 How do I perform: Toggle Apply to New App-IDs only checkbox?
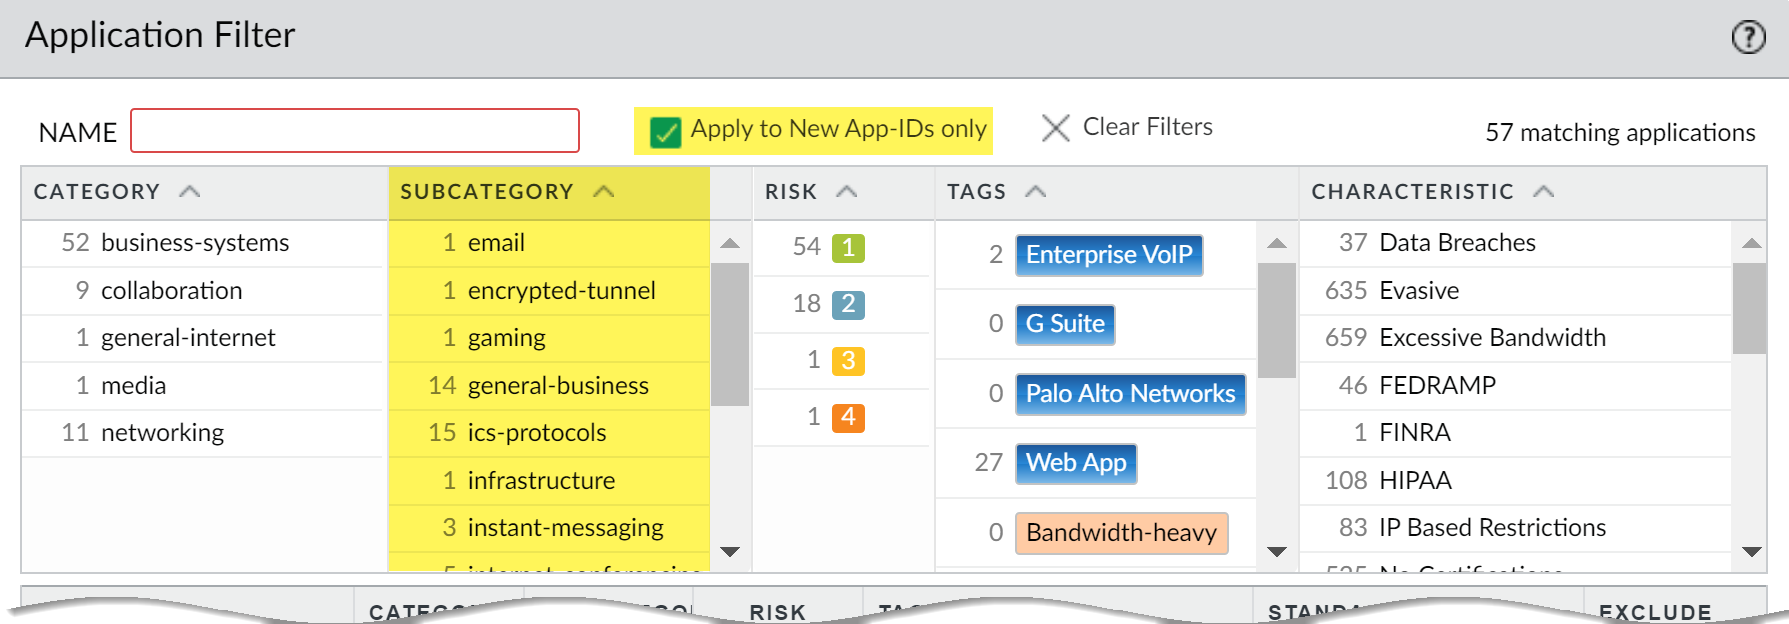tap(665, 131)
